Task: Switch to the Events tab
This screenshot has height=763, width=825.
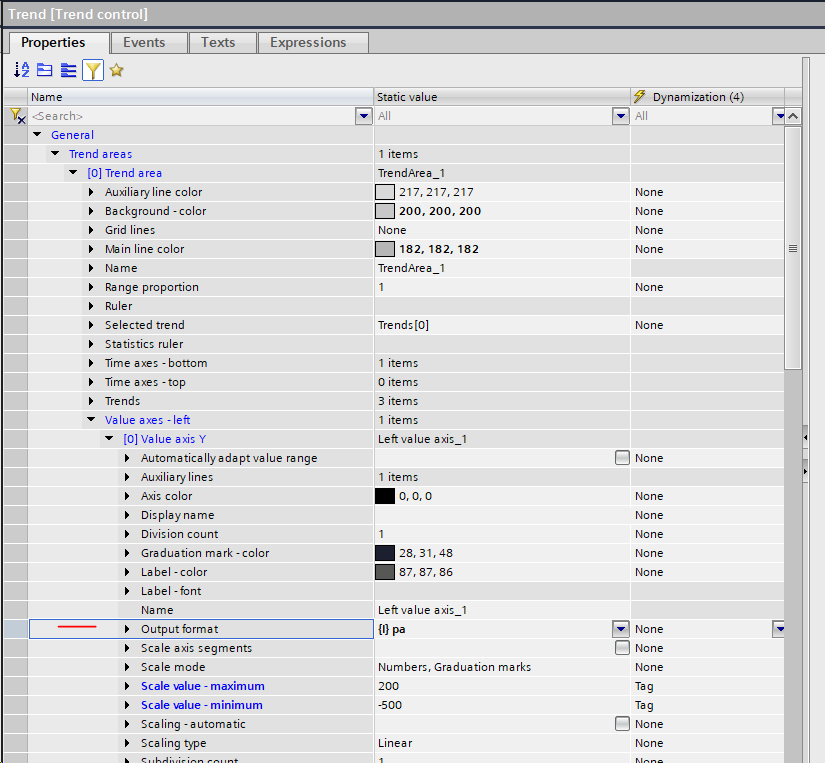Action: [x=144, y=42]
